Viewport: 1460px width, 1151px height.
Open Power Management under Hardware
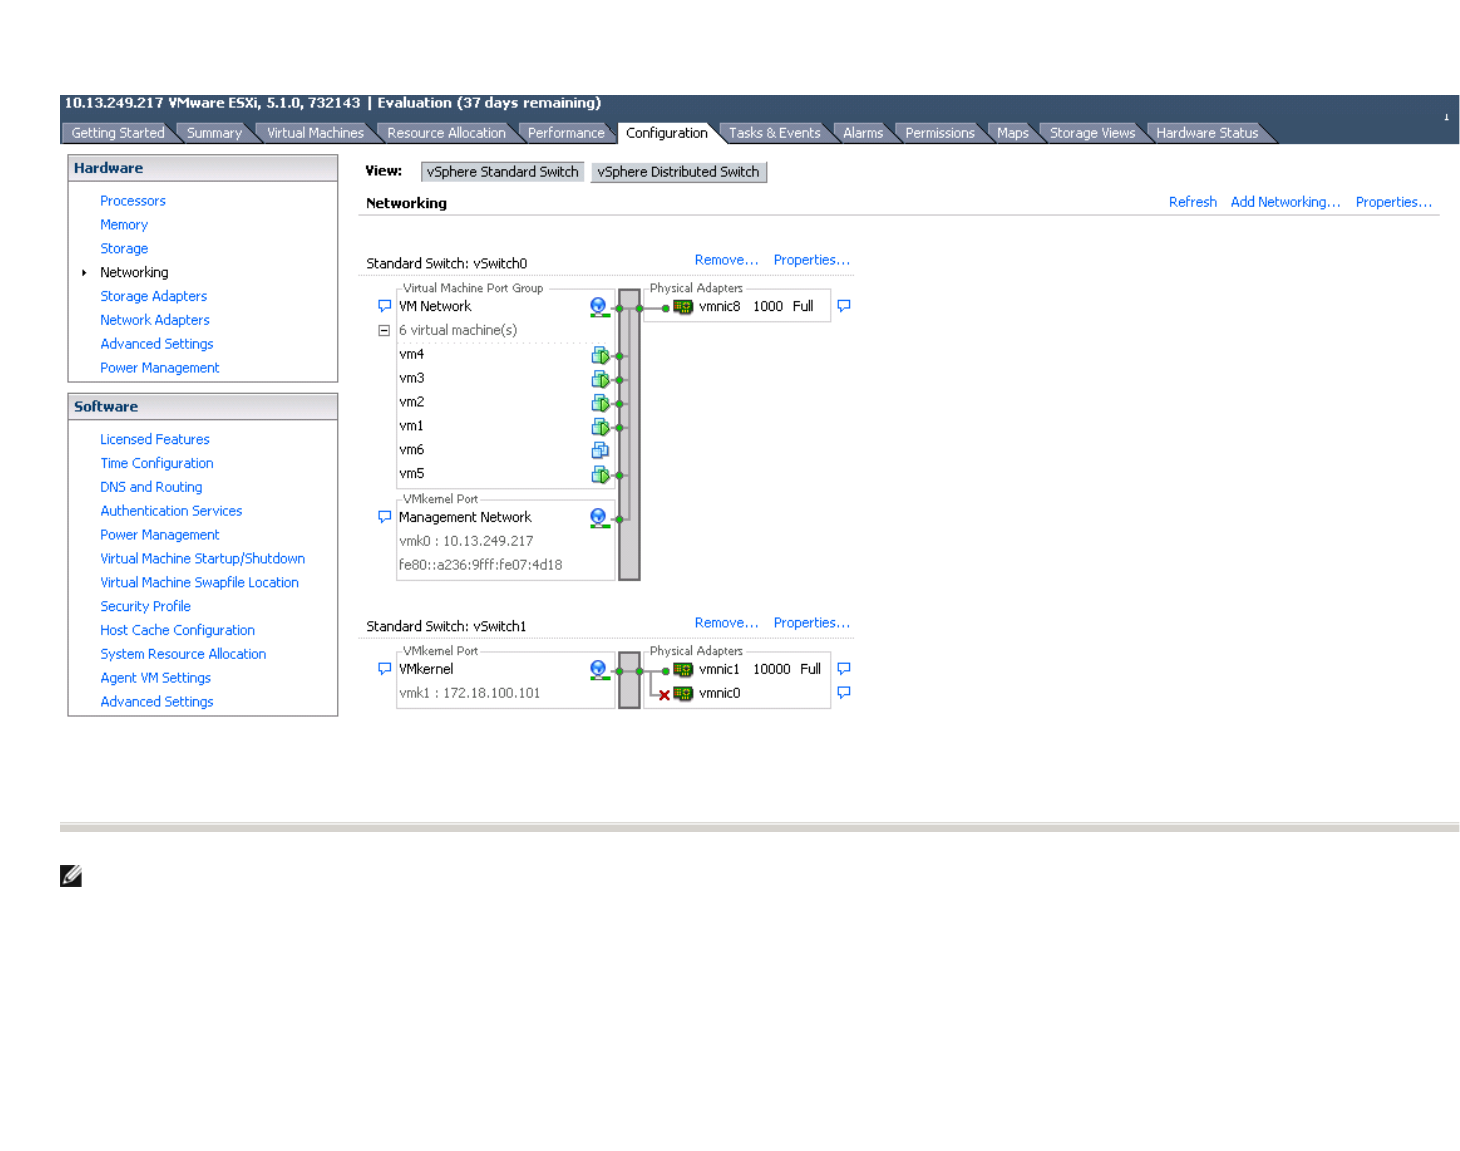click(160, 369)
